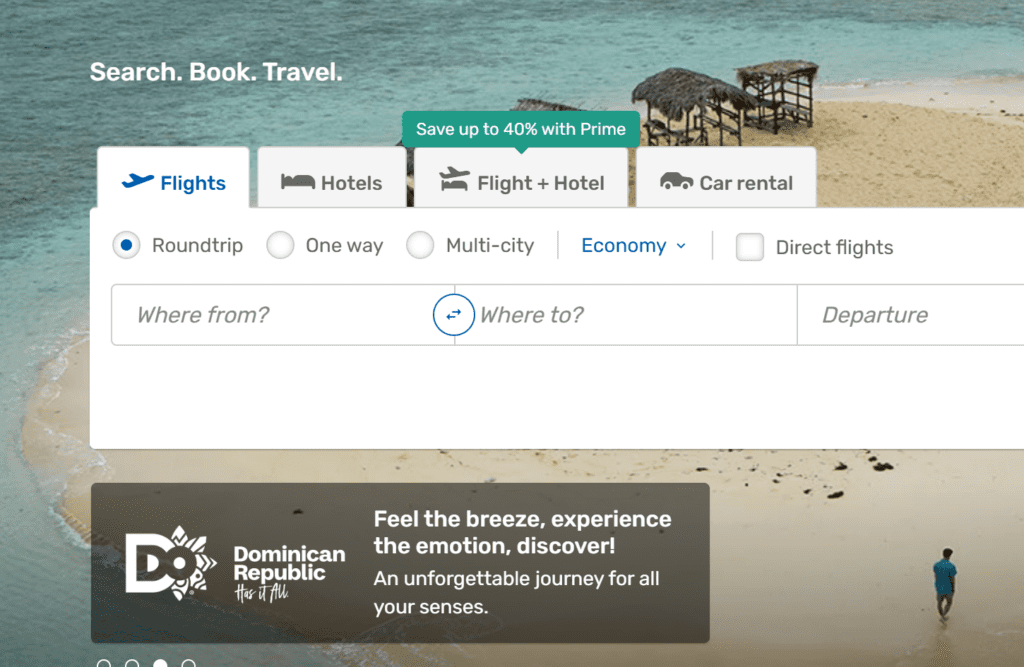Enable the Direct flights checkbox

(750, 247)
